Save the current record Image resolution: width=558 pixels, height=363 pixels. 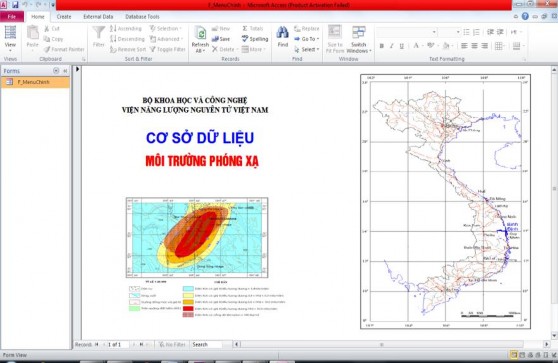[221, 39]
